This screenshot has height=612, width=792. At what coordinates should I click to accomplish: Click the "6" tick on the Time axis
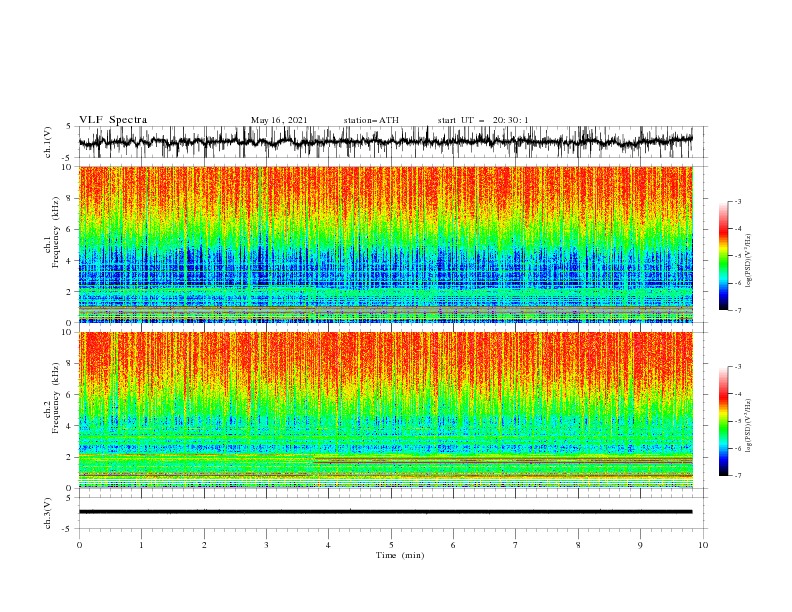coord(454,545)
